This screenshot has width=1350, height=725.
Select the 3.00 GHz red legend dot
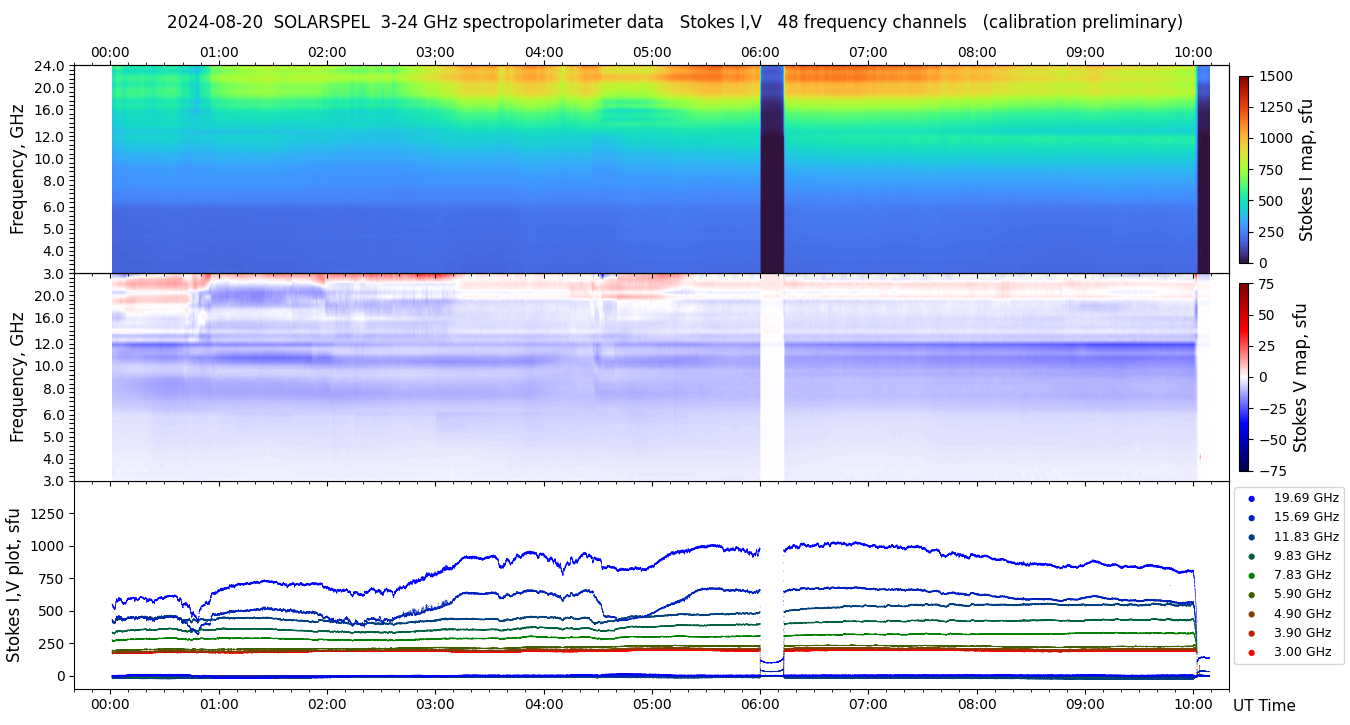(1251, 653)
